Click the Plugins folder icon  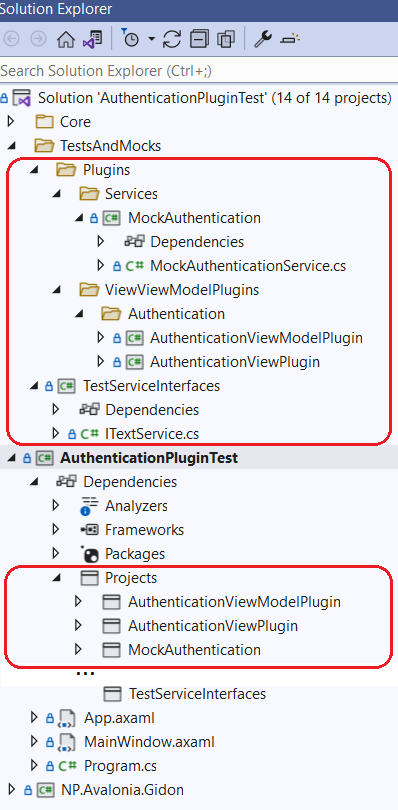click(x=66, y=169)
